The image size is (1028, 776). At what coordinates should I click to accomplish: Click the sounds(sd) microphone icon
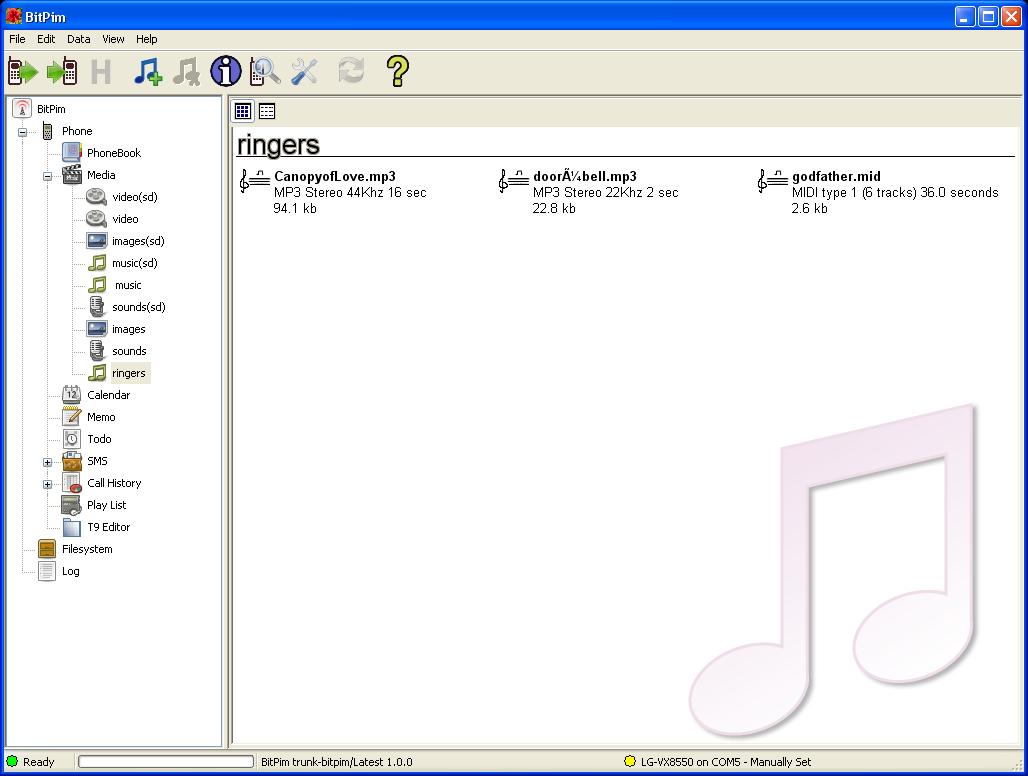click(x=97, y=307)
